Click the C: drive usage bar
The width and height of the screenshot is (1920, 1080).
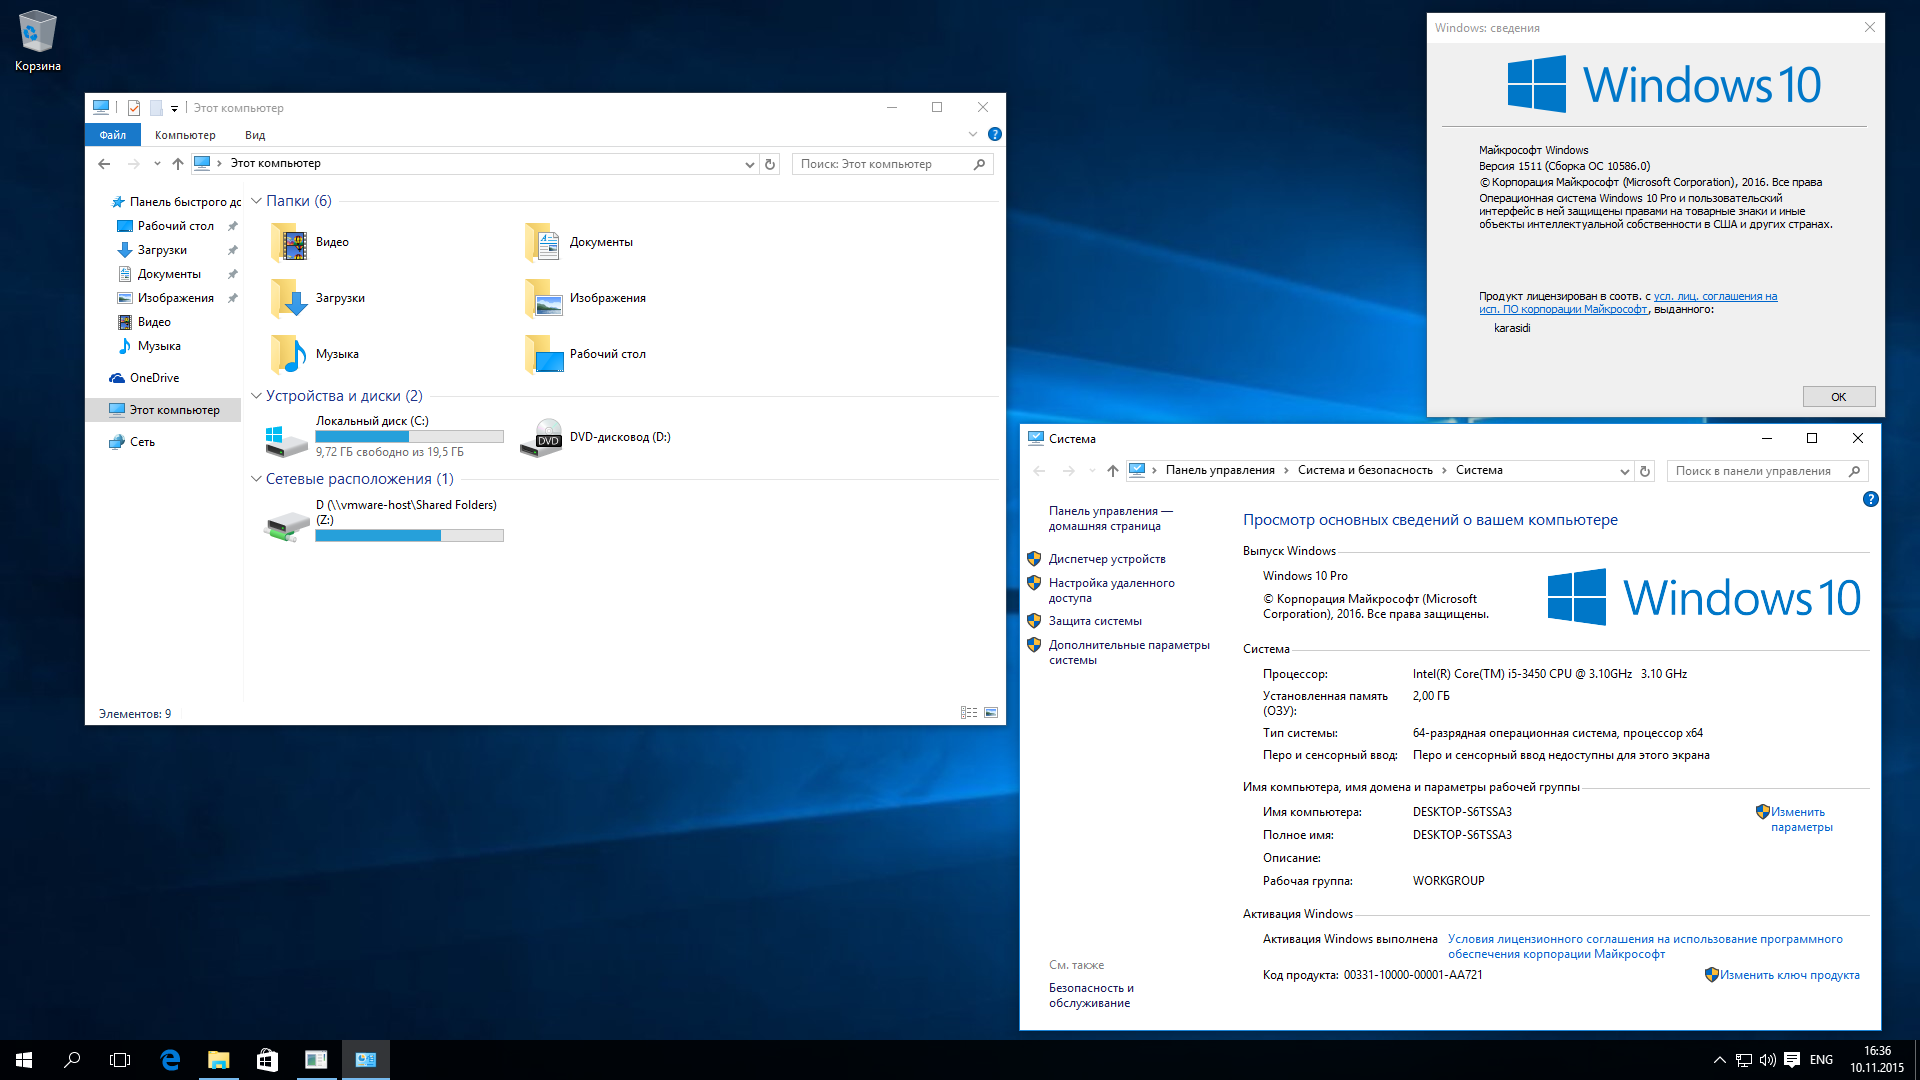click(x=409, y=436)
